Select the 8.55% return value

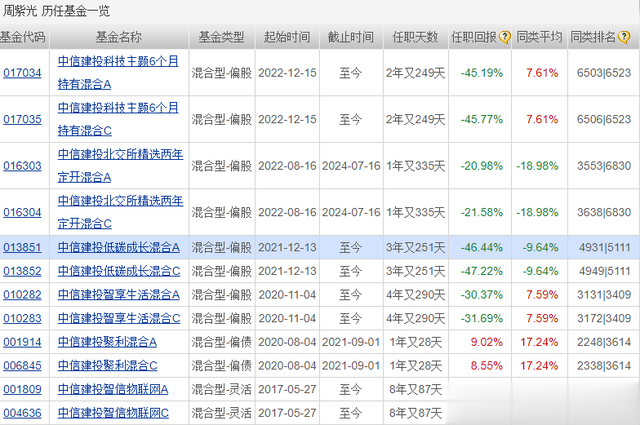click(x=487, y=366)
